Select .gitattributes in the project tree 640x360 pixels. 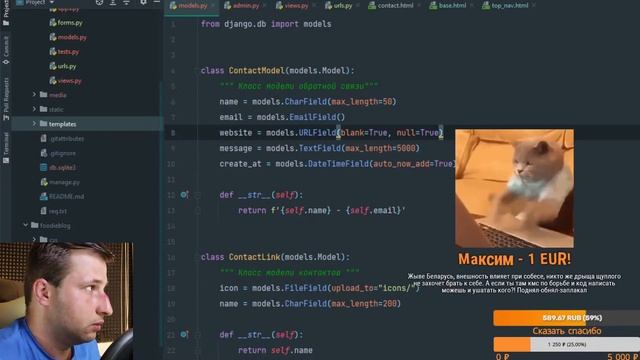[62, 139]
